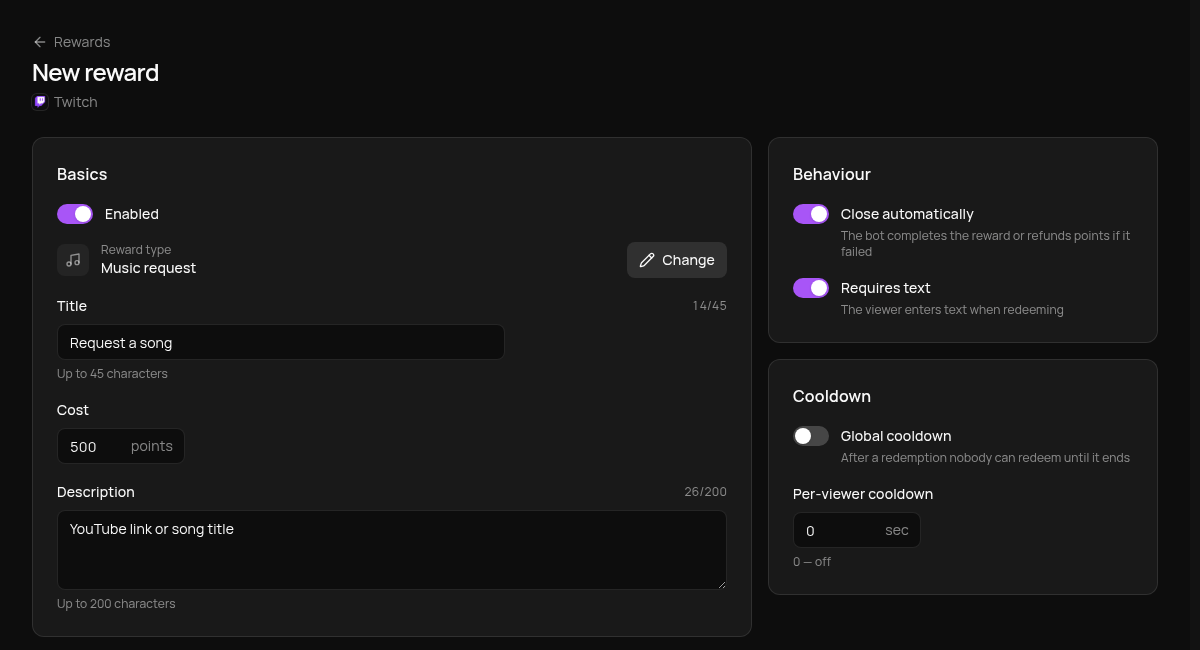The height and width of the screenshot is (650, 1200).
Task: Click into the Cost points field
Action: pyautogui.click(x=121, y=446)
